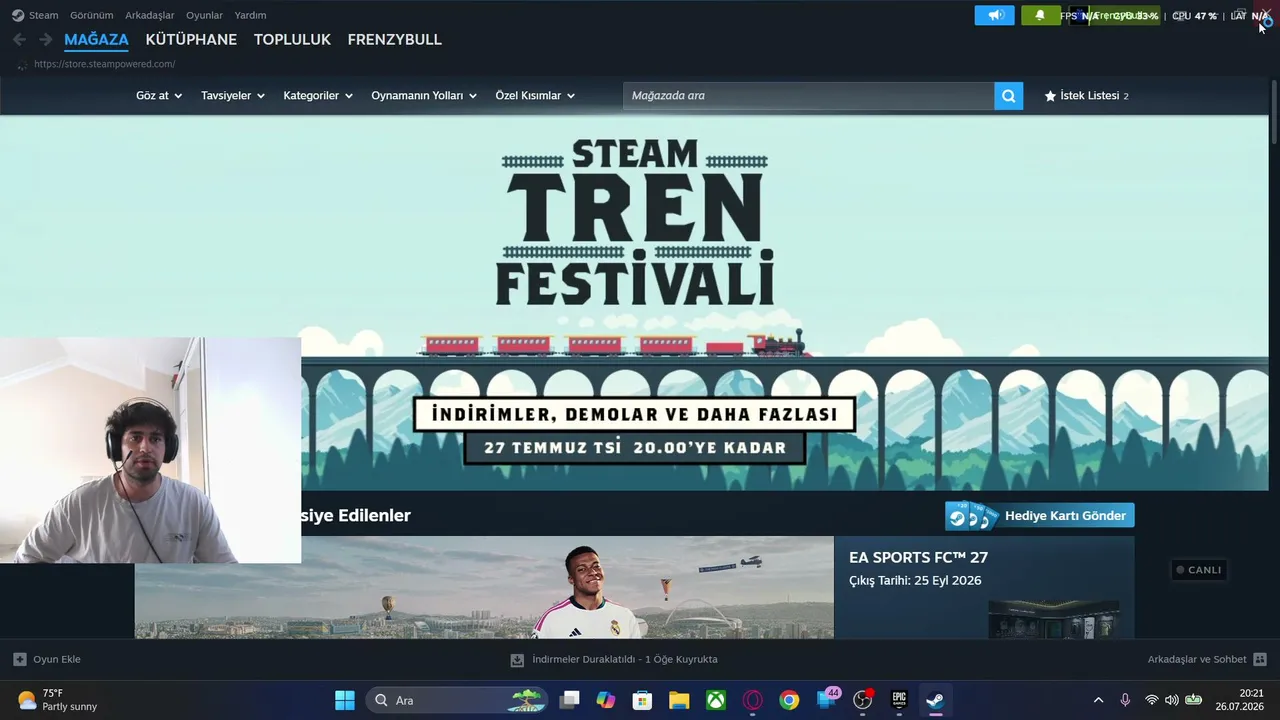Open File Explorer from the taskbar
The width and height of the screenshot is (1280, 720).
click(679, 700)
